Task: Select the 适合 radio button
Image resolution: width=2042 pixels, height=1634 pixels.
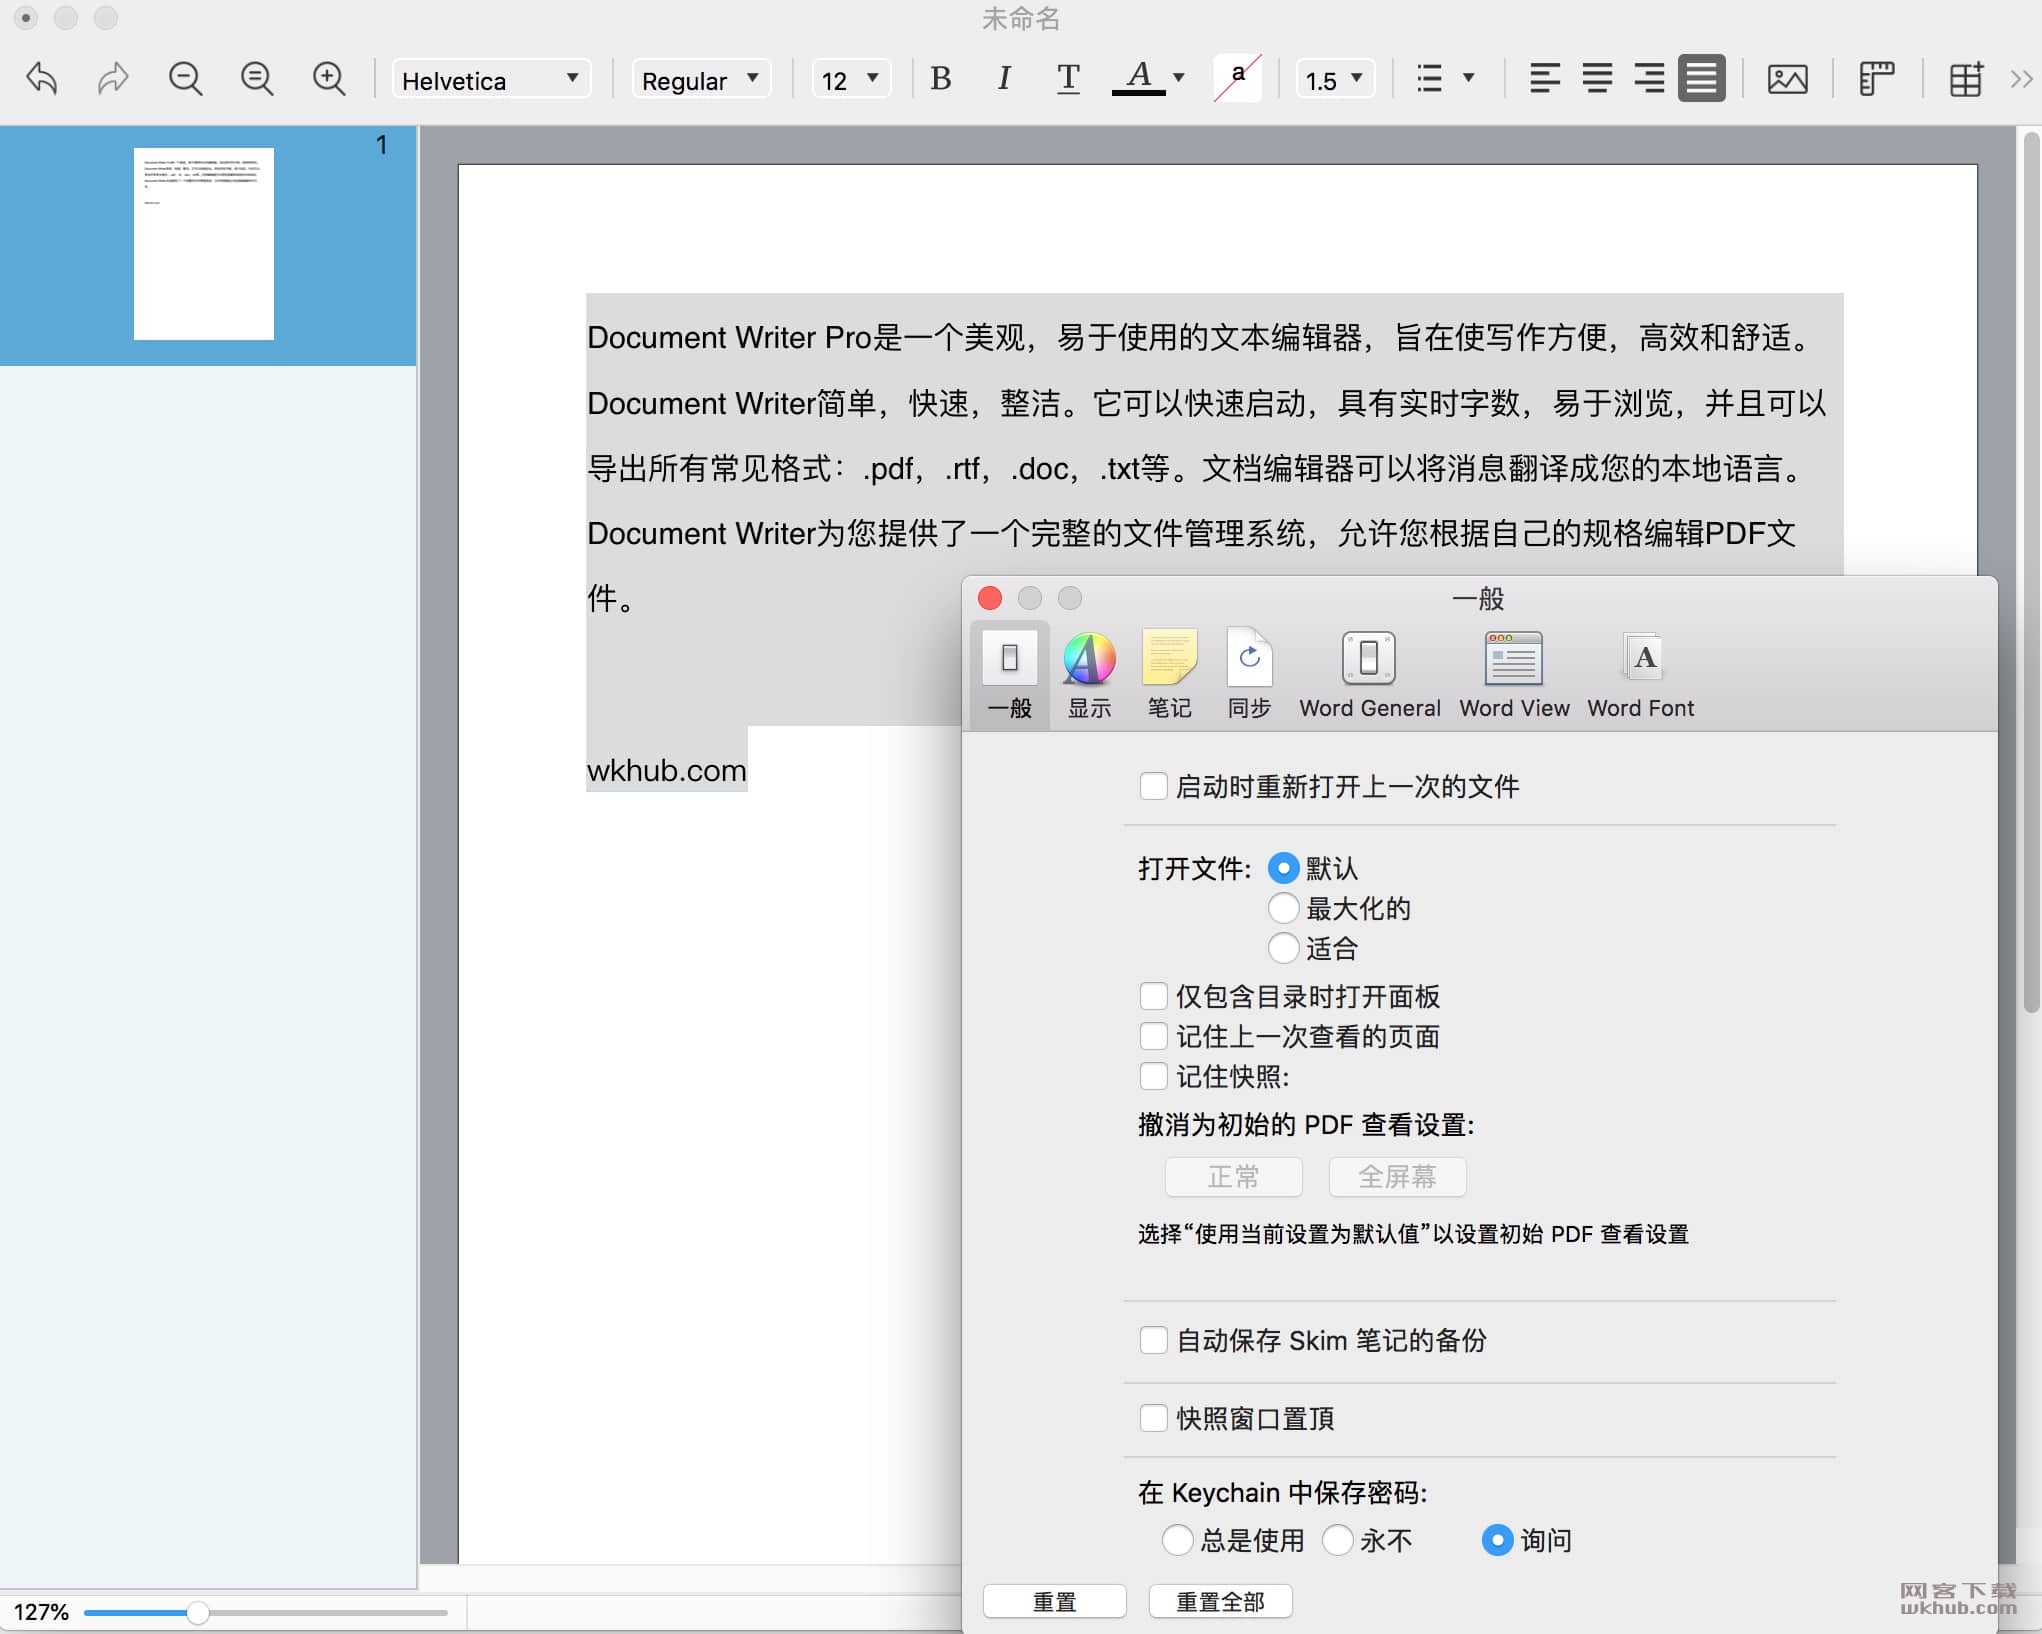Action: 1283,948
